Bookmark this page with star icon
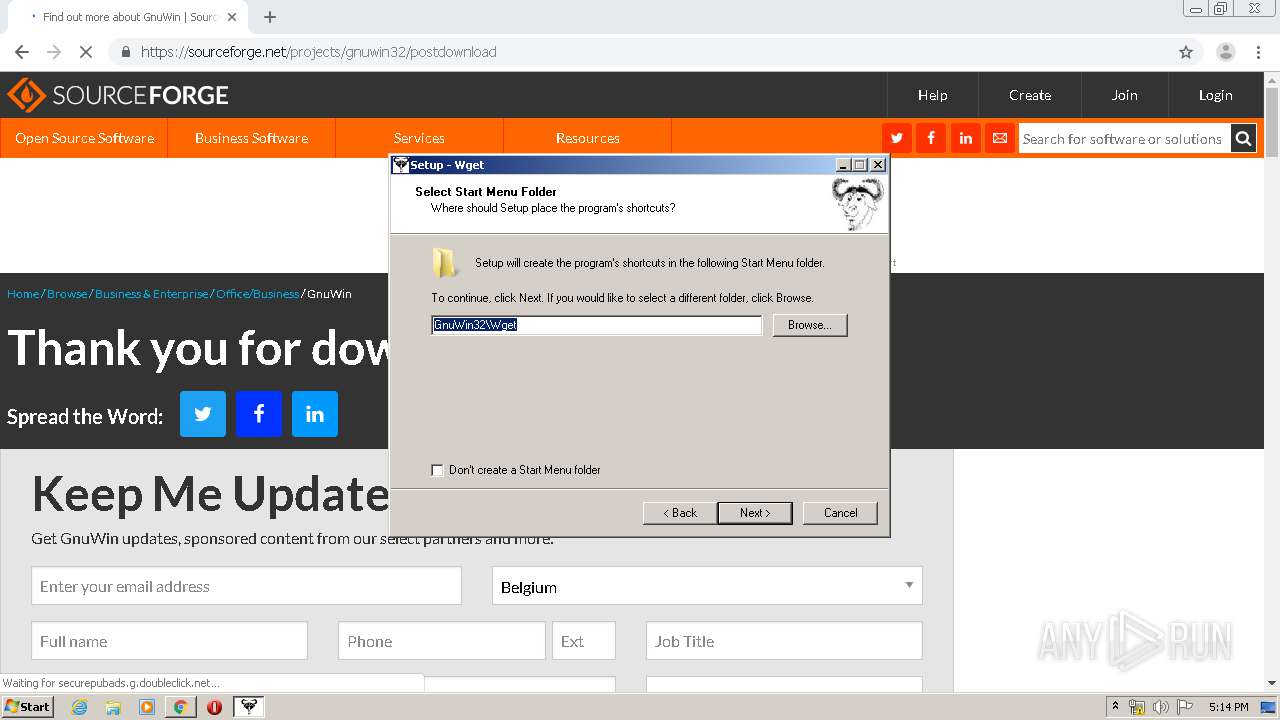The width and height of the screenshot is (1280, 720). point(1186,52)
